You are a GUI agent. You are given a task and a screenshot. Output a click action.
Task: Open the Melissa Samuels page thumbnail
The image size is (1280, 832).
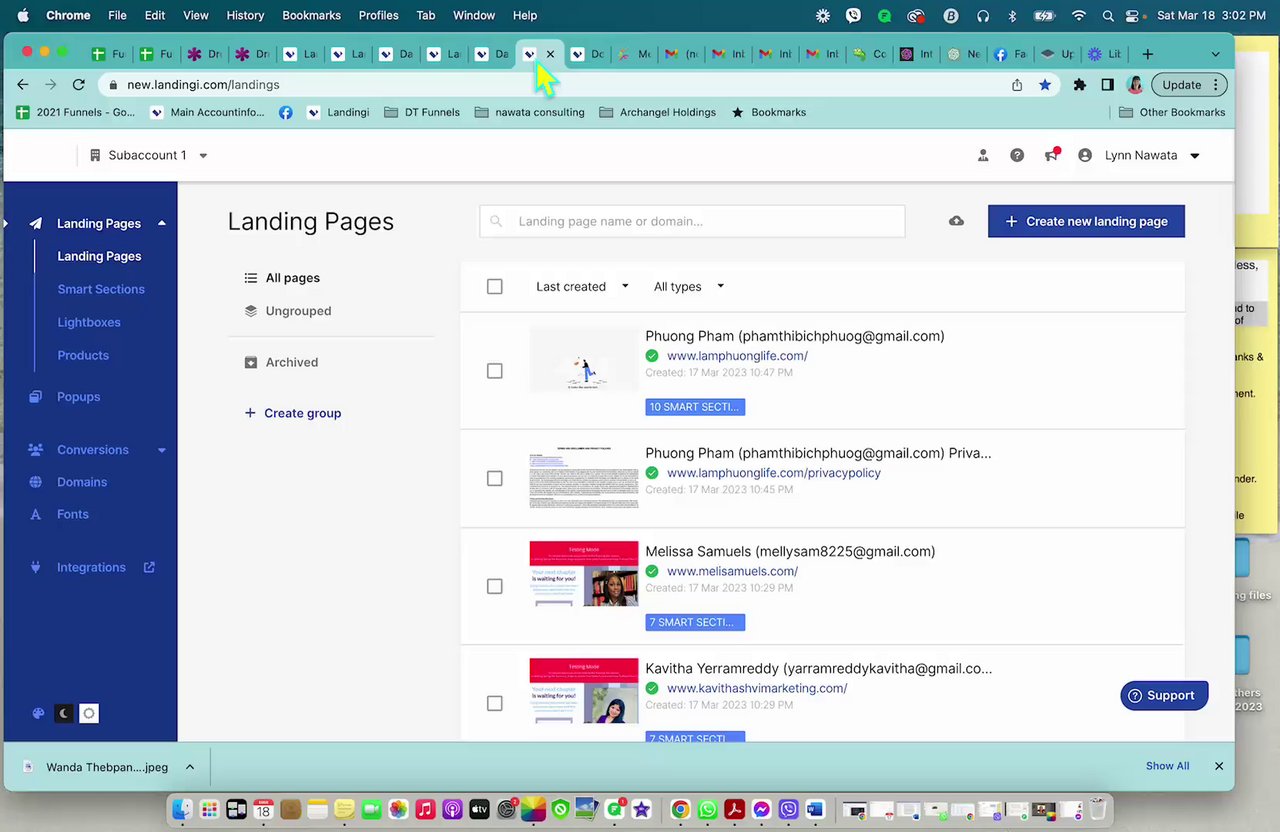(x=584, y=574)
